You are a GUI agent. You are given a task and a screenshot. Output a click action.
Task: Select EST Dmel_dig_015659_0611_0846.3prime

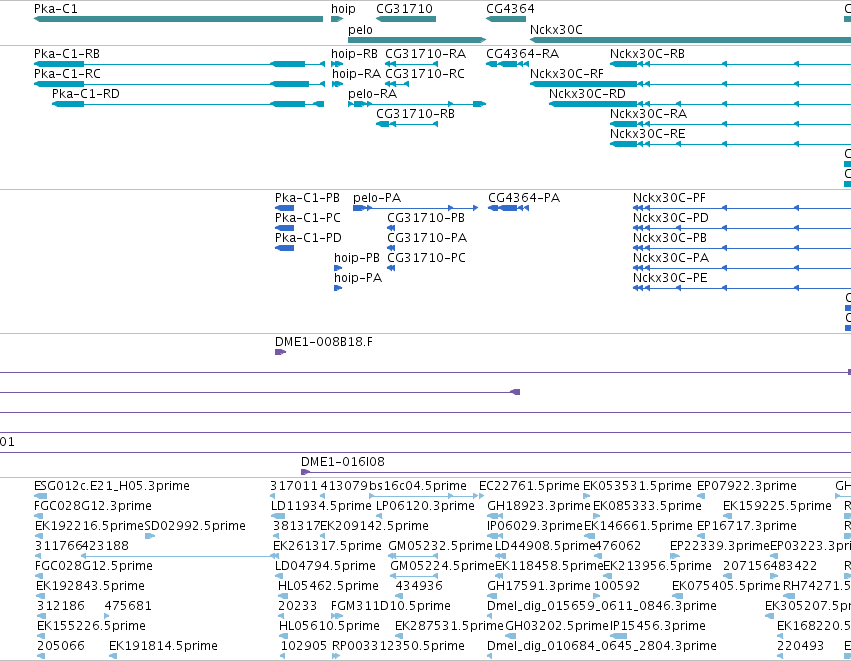coord(490,616)
